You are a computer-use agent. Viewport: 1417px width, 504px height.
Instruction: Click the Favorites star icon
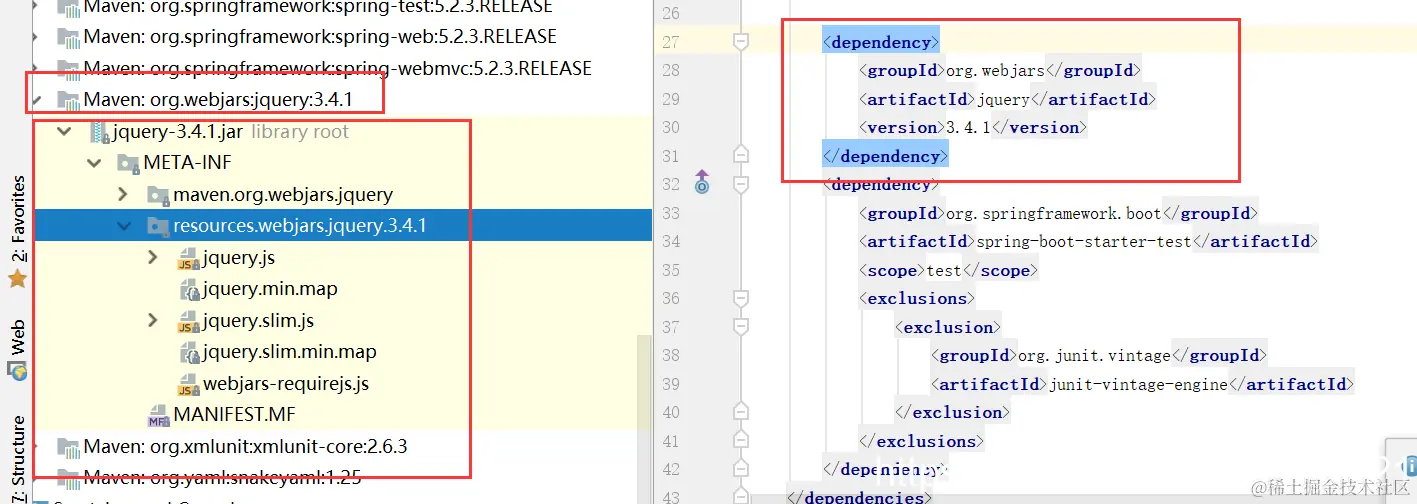pyautogui.click(x=17, y=278)
